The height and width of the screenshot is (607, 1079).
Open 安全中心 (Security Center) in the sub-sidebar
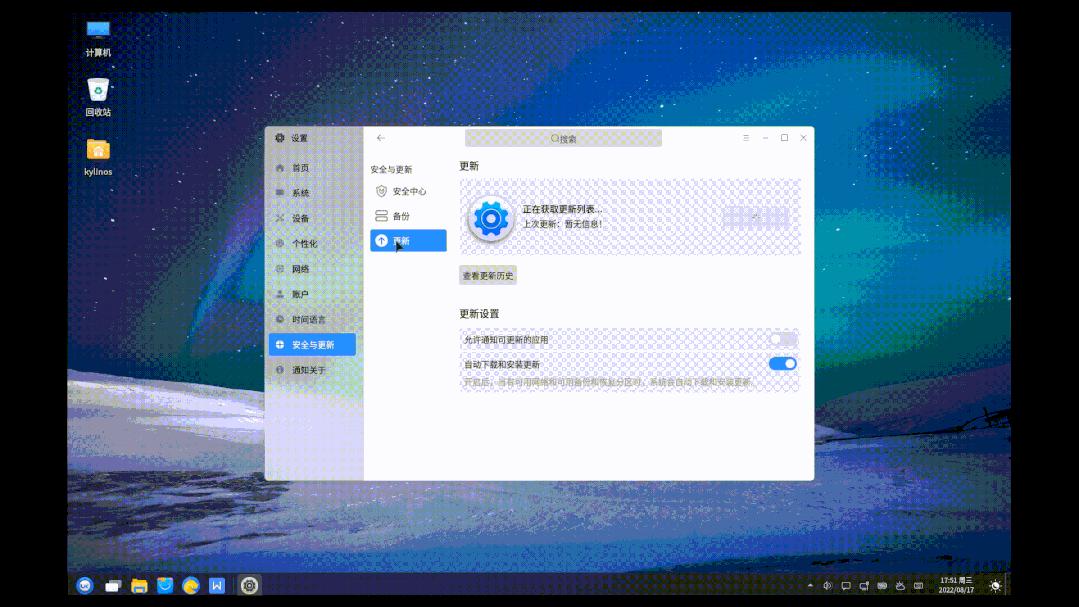pos(404,190)
